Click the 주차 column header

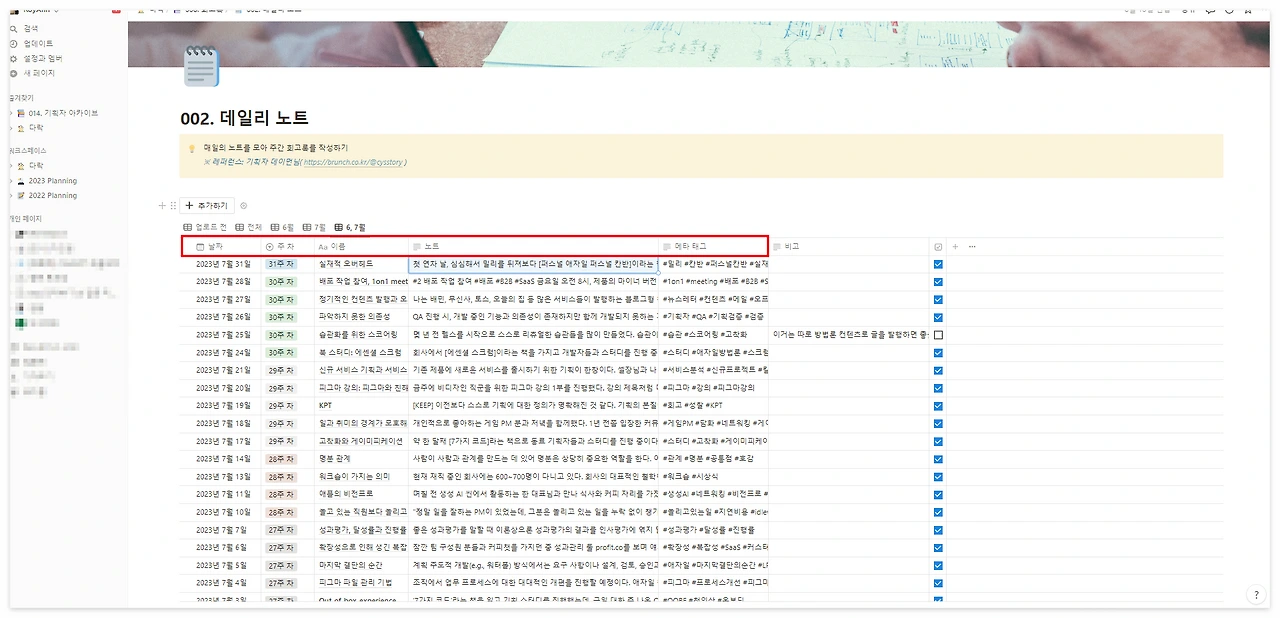coord(287,246)
